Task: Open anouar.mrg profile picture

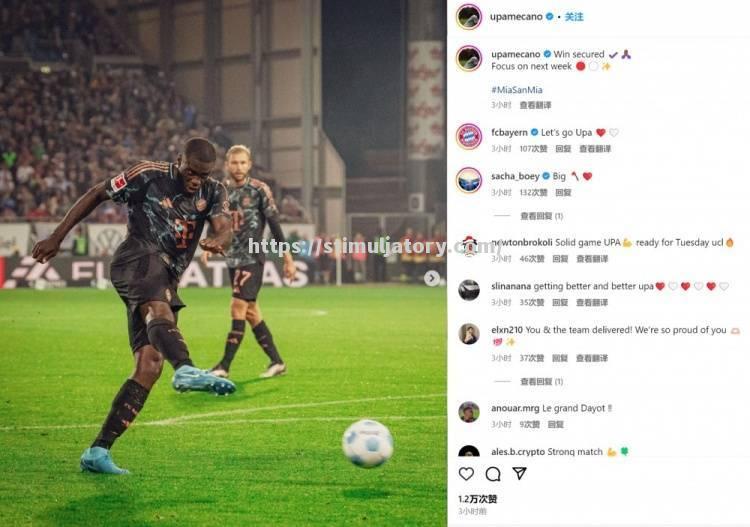Action: (x=469, y=412)
